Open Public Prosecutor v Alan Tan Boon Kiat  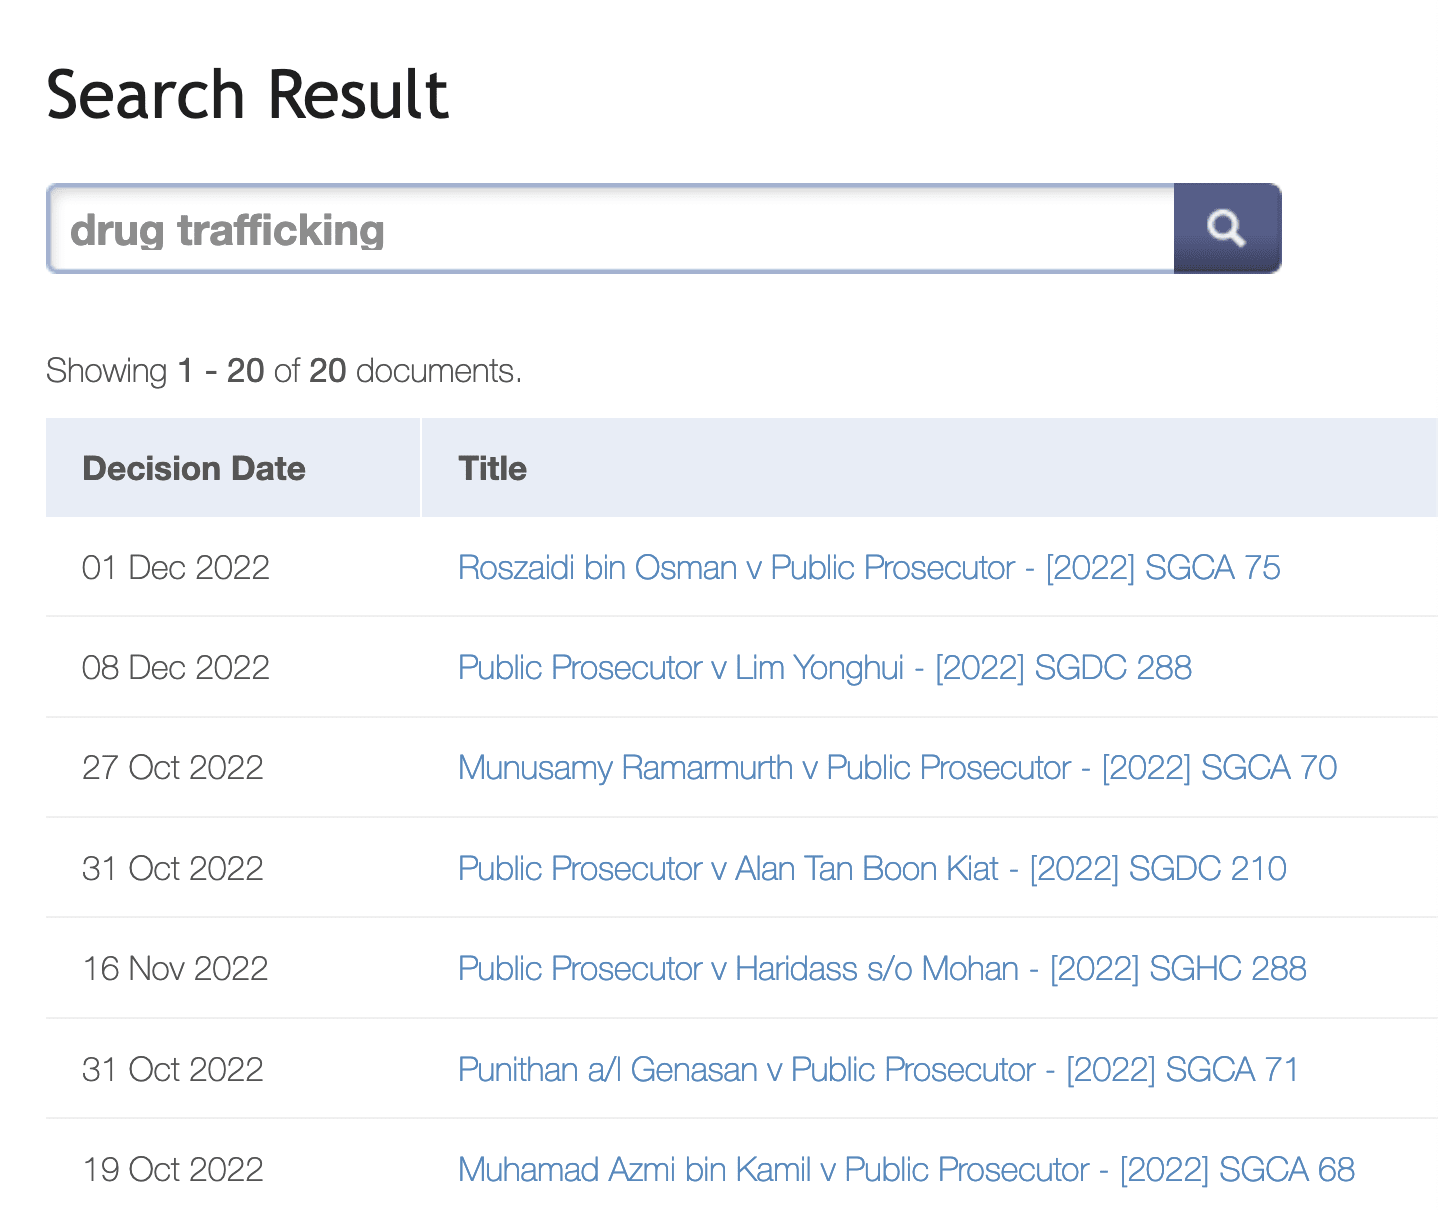(871, 868)
